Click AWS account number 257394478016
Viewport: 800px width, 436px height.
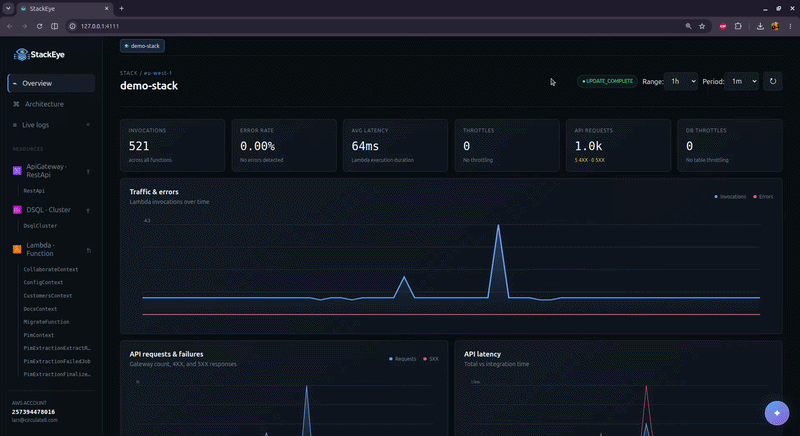click(33, 412)
